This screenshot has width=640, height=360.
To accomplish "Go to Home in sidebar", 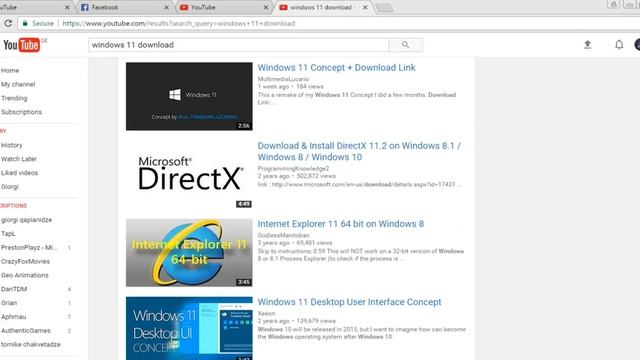I will point(10,70).
